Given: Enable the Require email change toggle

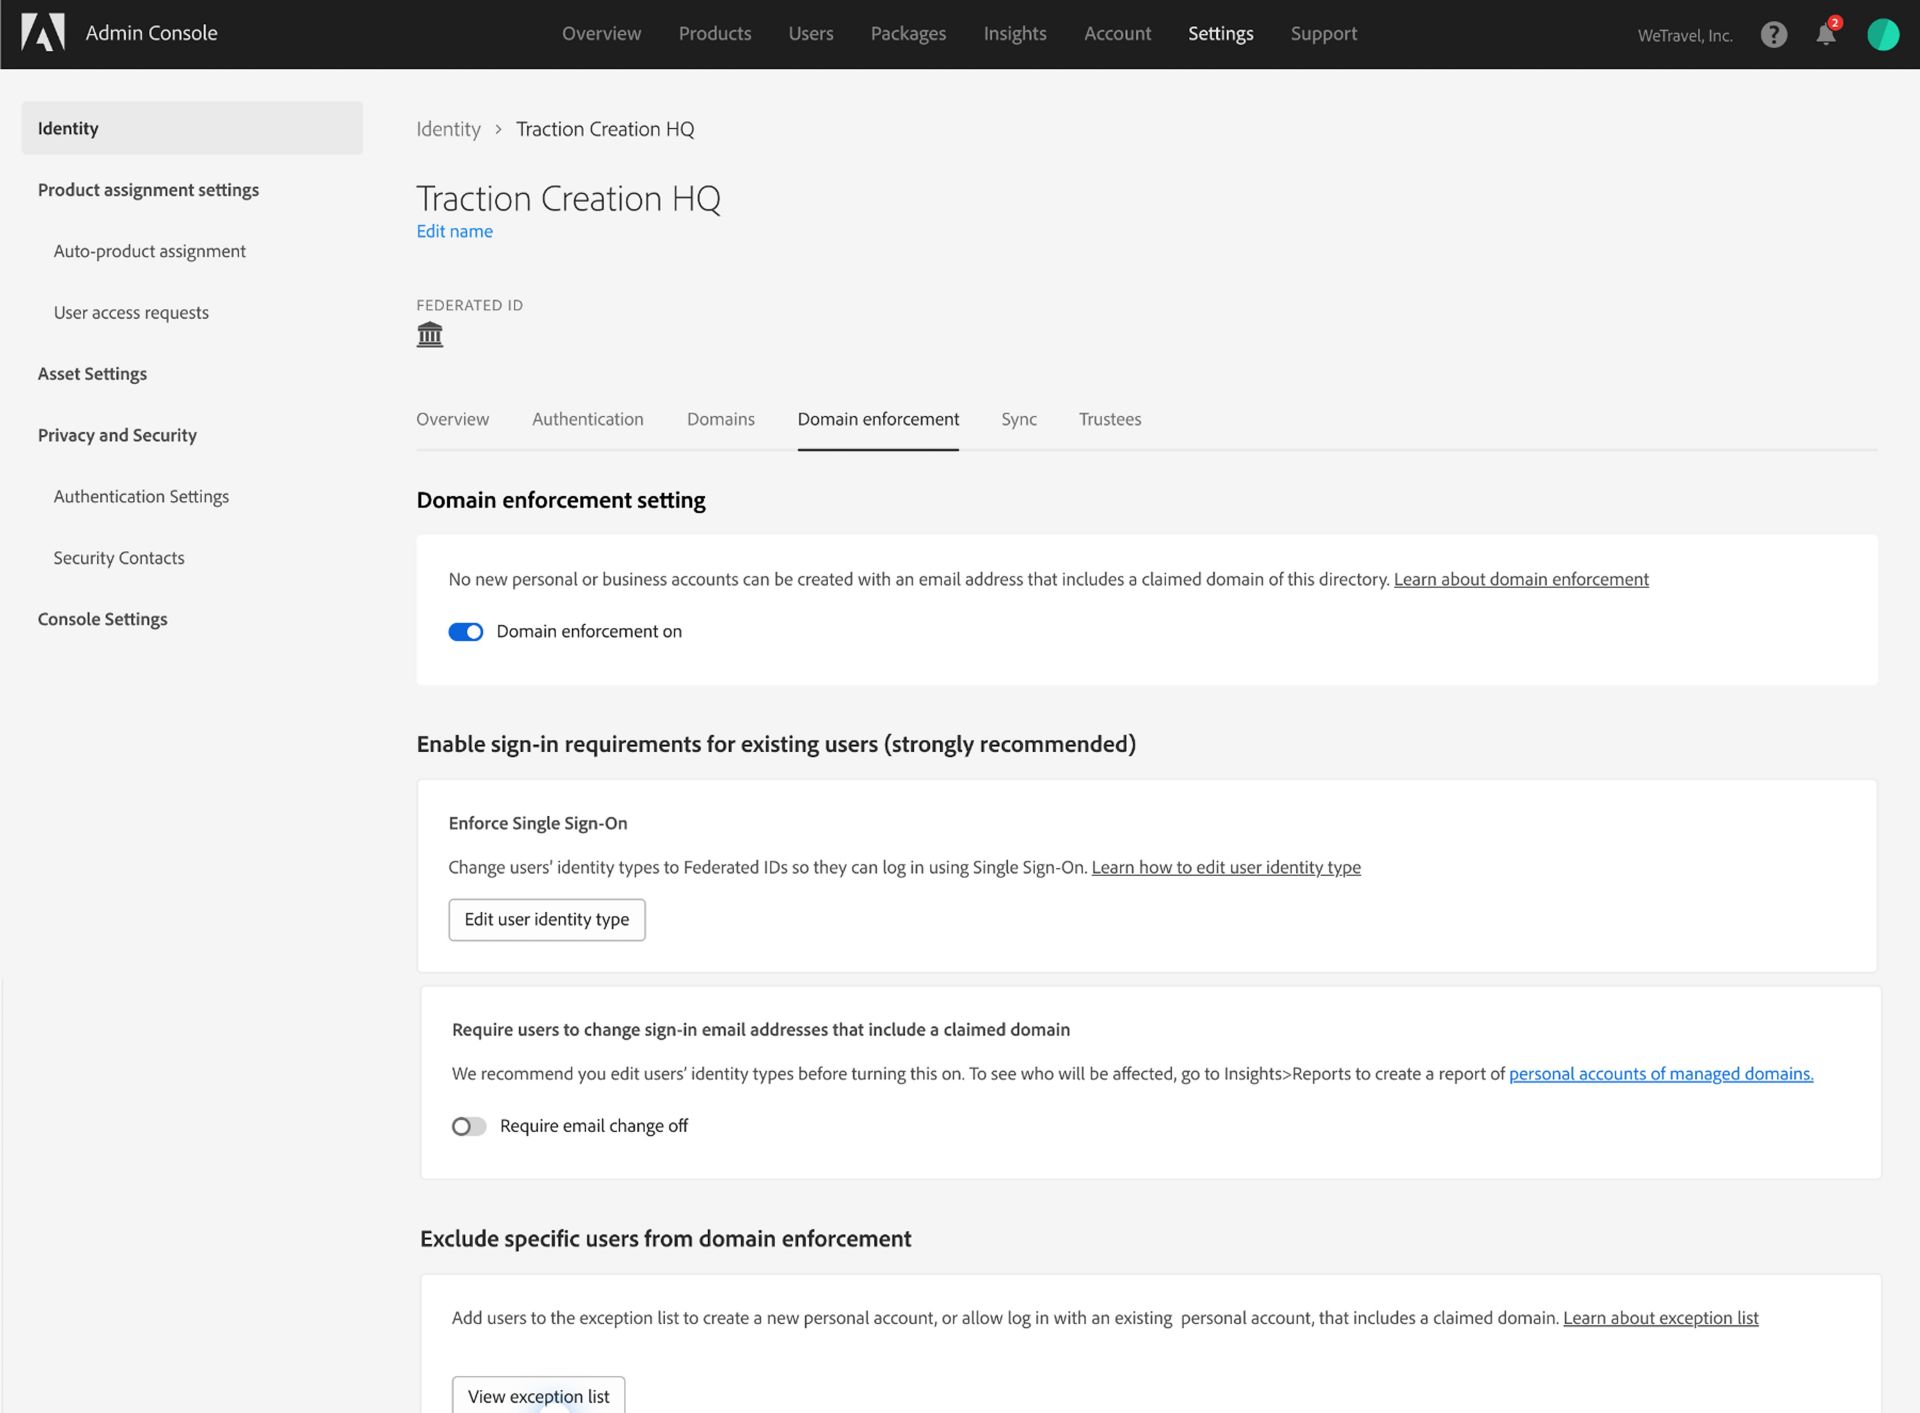Looking at the screenshot, I should pyautogui.click(x=467, y=1125).
